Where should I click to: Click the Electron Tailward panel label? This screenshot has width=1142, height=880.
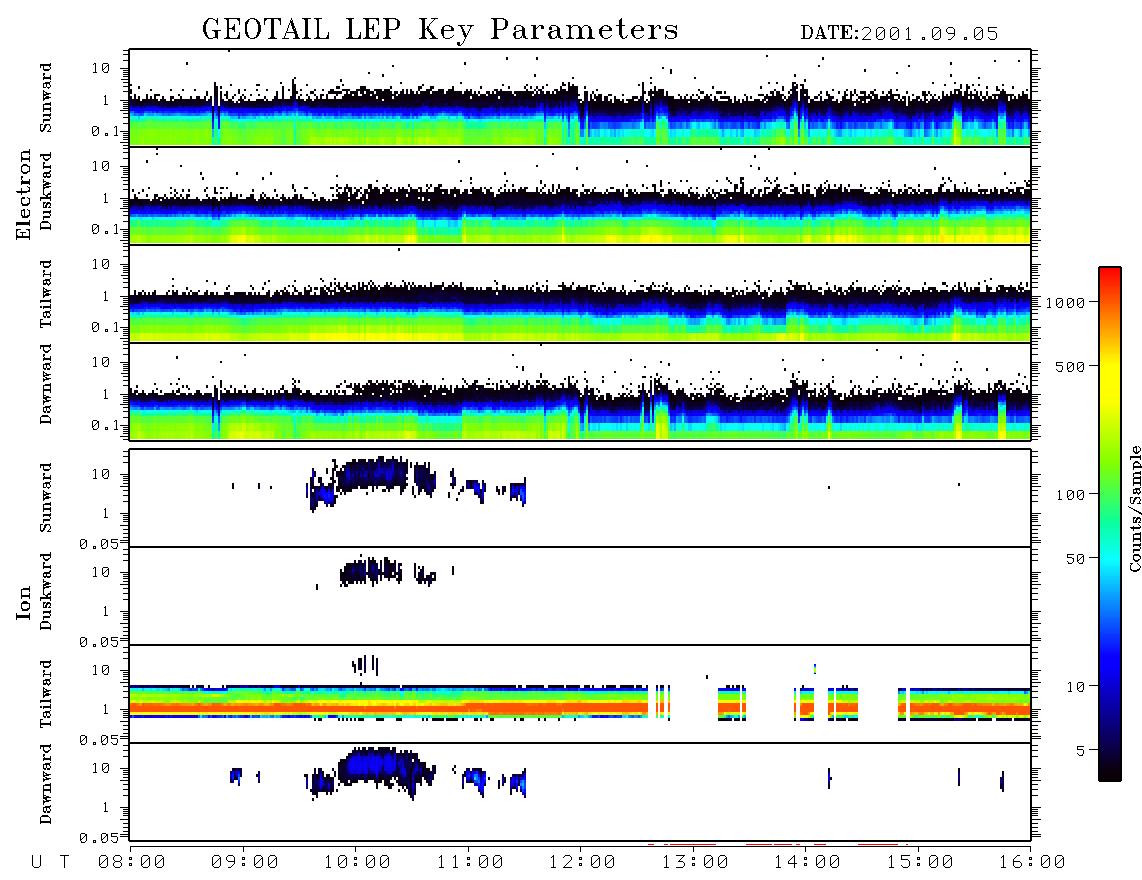pyautogui.click(x=46, y=293)
